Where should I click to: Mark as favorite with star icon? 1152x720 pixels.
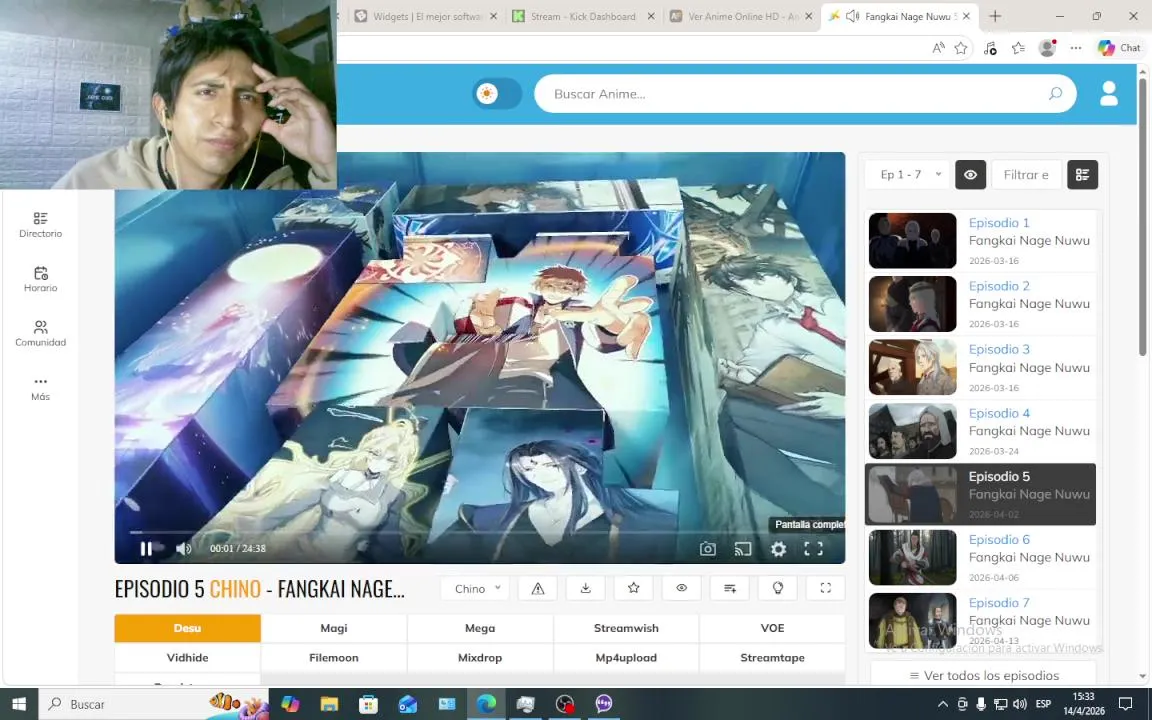(633, 588)
